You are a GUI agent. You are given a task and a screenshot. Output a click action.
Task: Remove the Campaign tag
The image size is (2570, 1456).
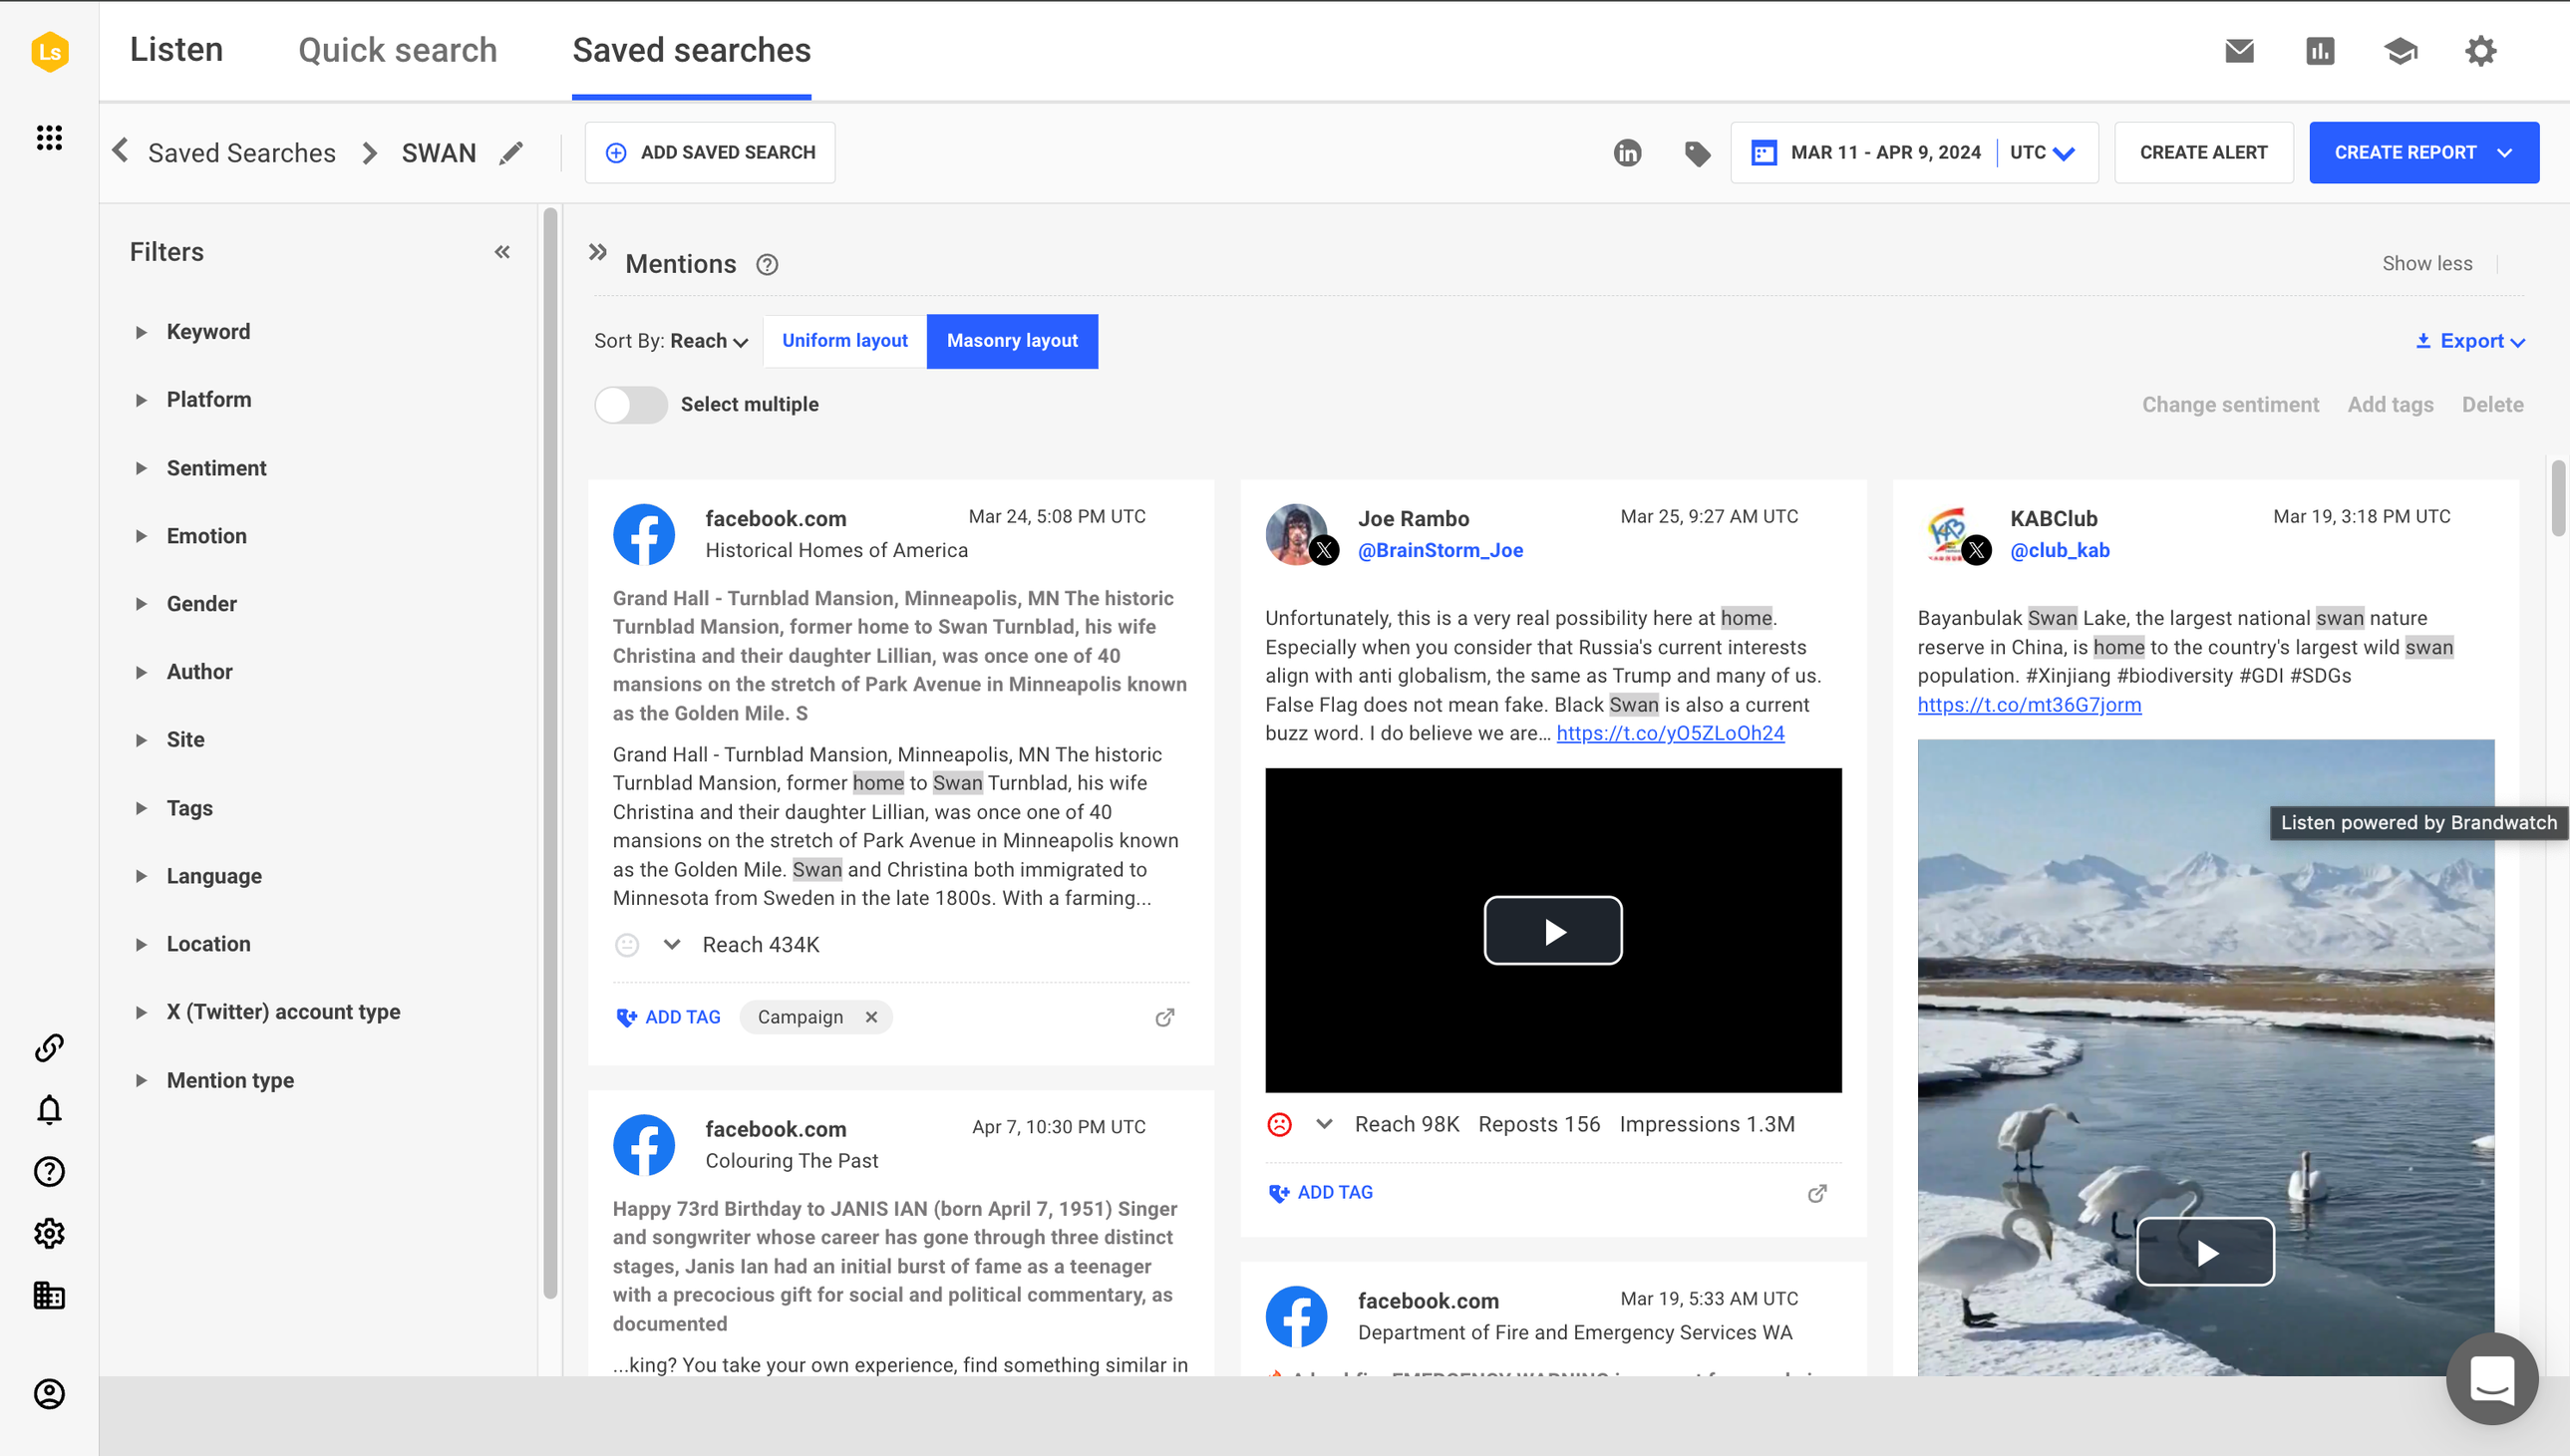pyautogui.click(x=871, y=1017)
